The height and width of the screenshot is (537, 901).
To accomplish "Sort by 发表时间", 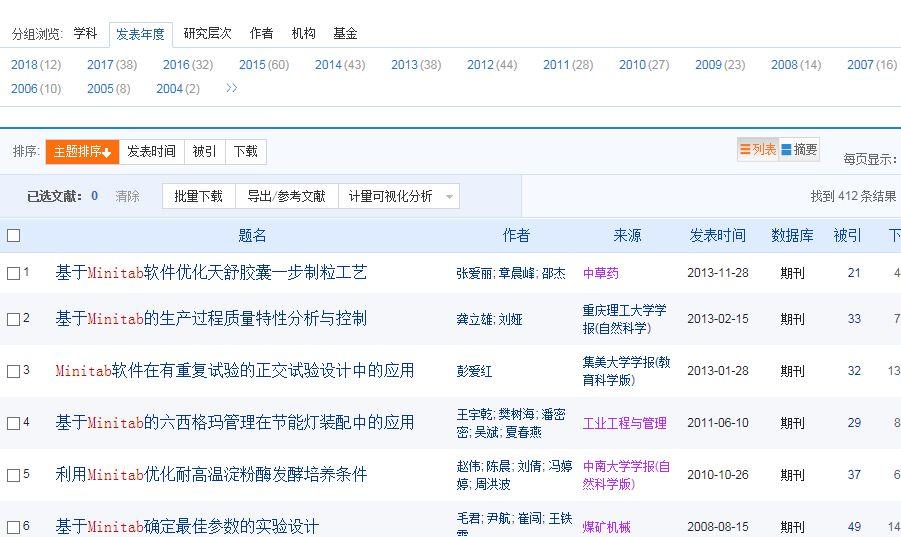I will (151, 152).
